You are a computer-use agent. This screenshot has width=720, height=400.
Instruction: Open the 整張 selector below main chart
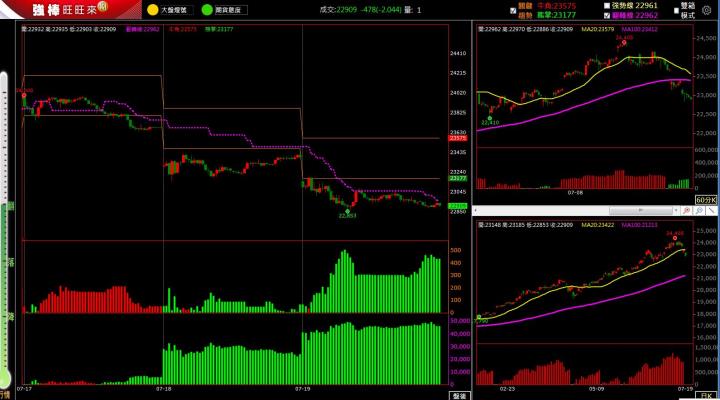click(460, 396)
